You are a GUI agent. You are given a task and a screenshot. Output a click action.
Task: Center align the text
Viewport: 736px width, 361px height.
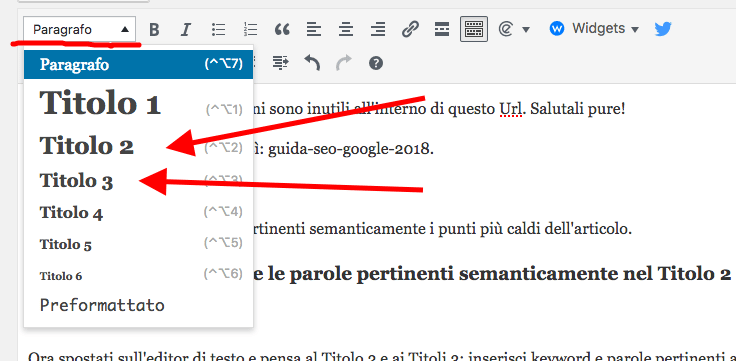(346, 30)
